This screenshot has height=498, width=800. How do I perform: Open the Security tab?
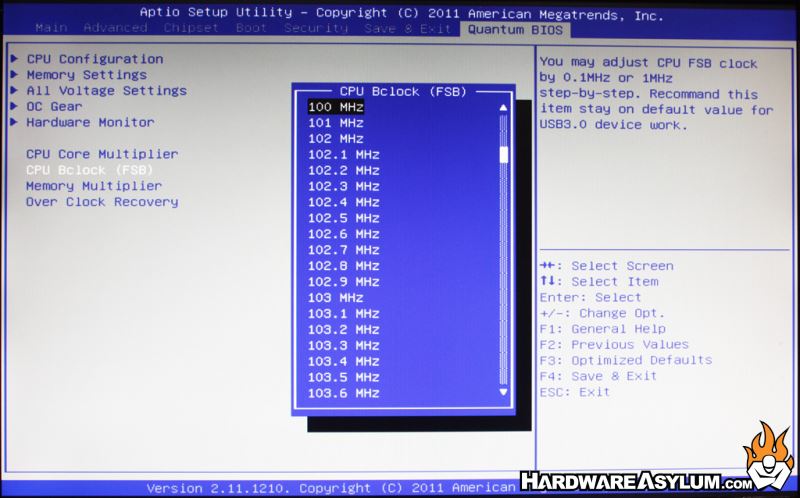point(316,29)
